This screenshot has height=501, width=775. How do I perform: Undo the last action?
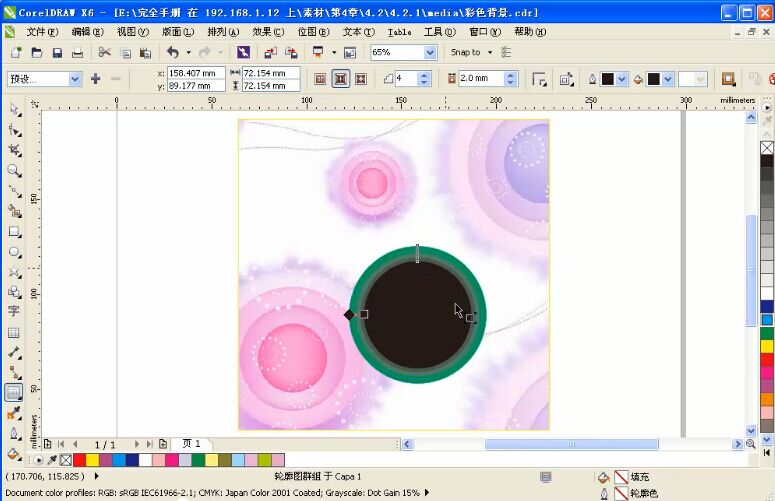[x=173, y=52]
